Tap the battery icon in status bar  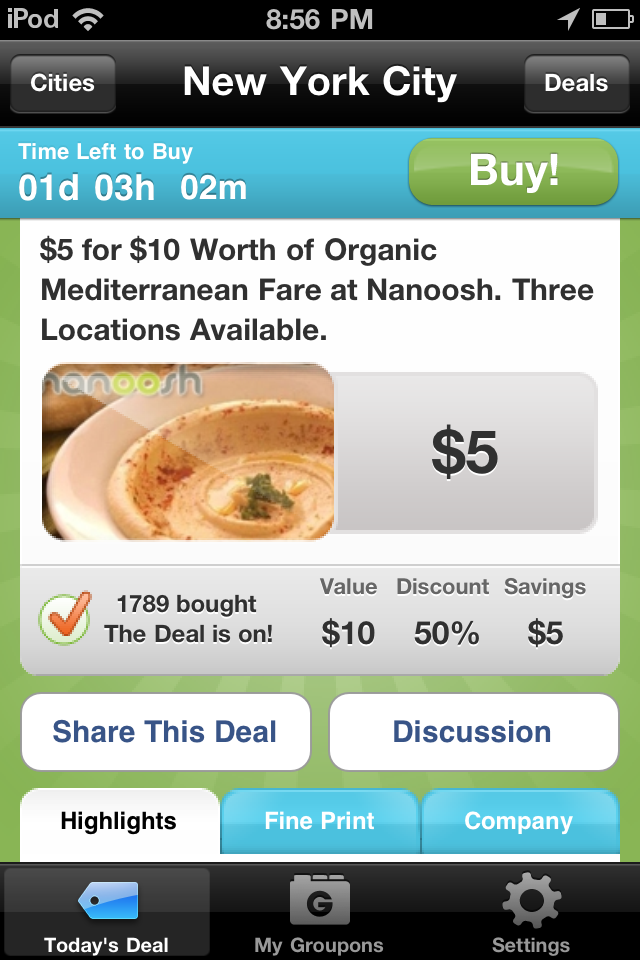tap(611, 19)
